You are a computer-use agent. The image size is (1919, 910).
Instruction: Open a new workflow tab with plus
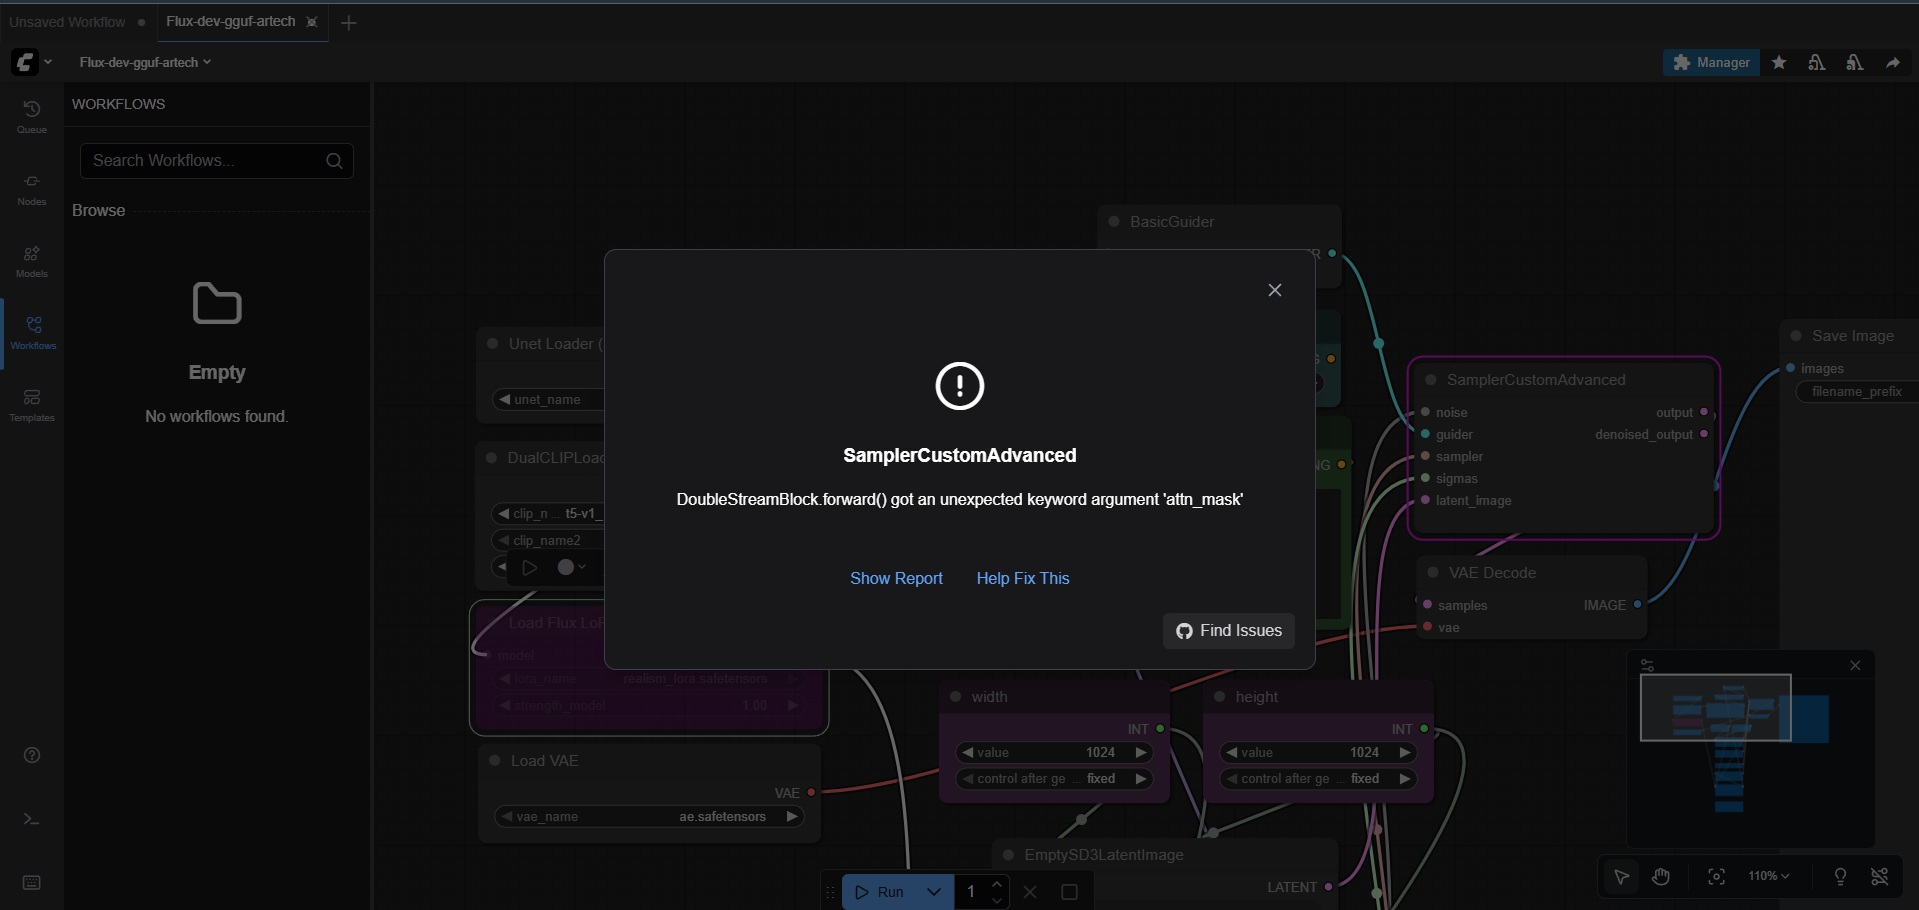tap(349, 23)
